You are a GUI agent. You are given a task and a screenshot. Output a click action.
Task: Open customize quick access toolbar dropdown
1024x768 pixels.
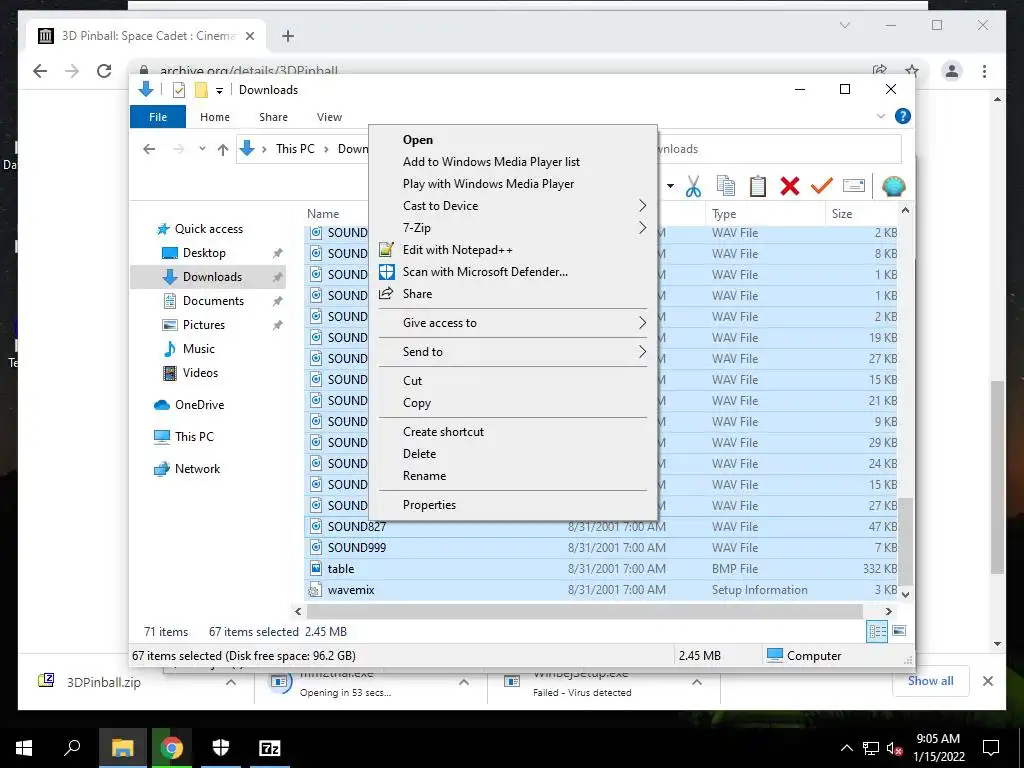[x=219, y=91]
